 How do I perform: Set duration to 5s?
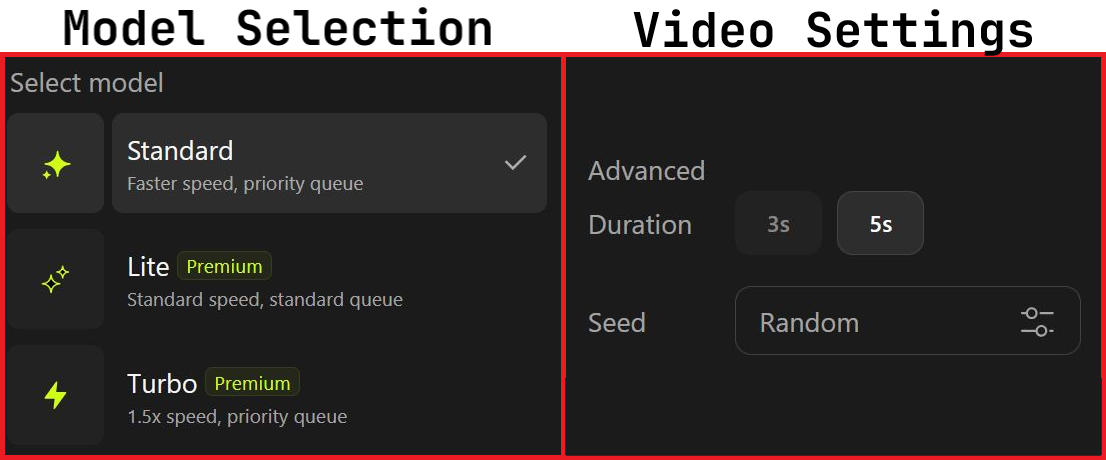tap(880, 224)
